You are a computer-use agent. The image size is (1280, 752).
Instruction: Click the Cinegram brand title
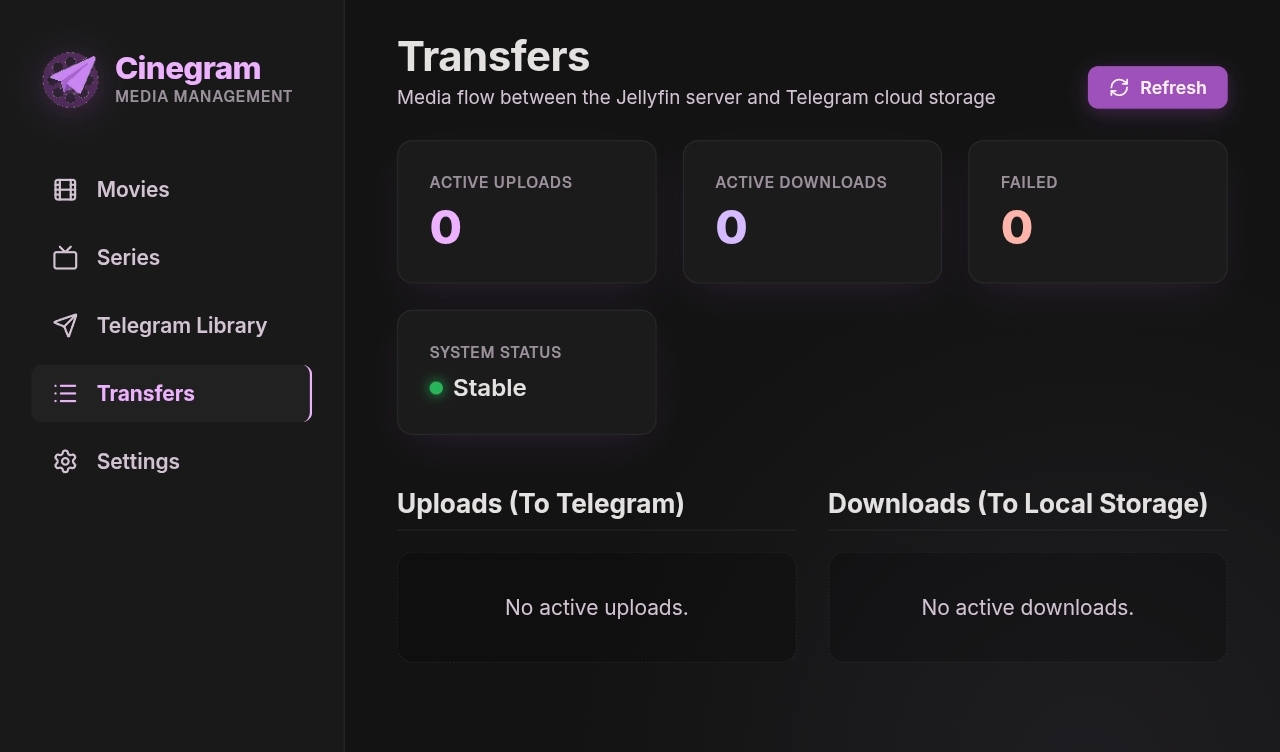click(x=188, y=68)
